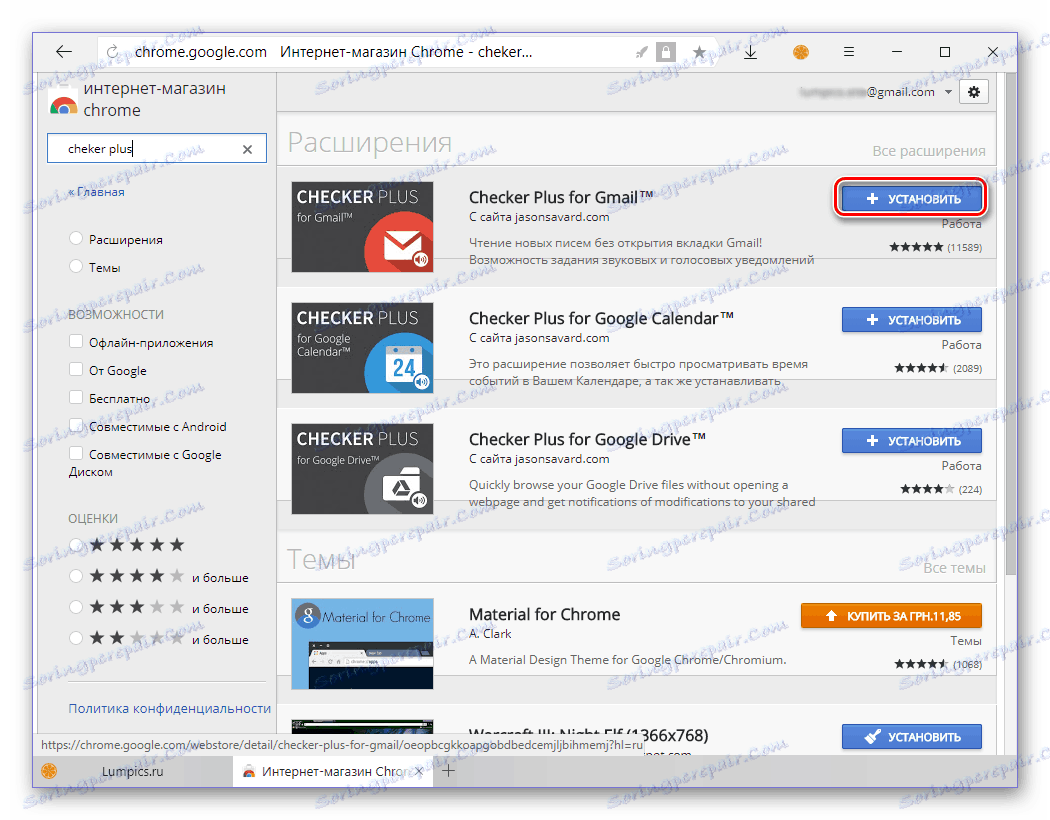Open Checker Plus for Gmail thumbnail

pos(362,227)
